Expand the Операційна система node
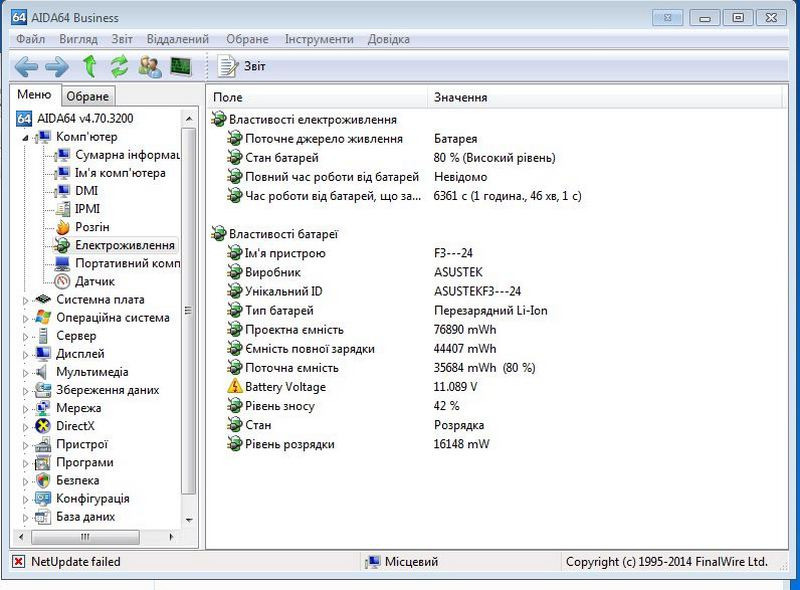Viewport: 800px width, 590px height. (25, 318)
